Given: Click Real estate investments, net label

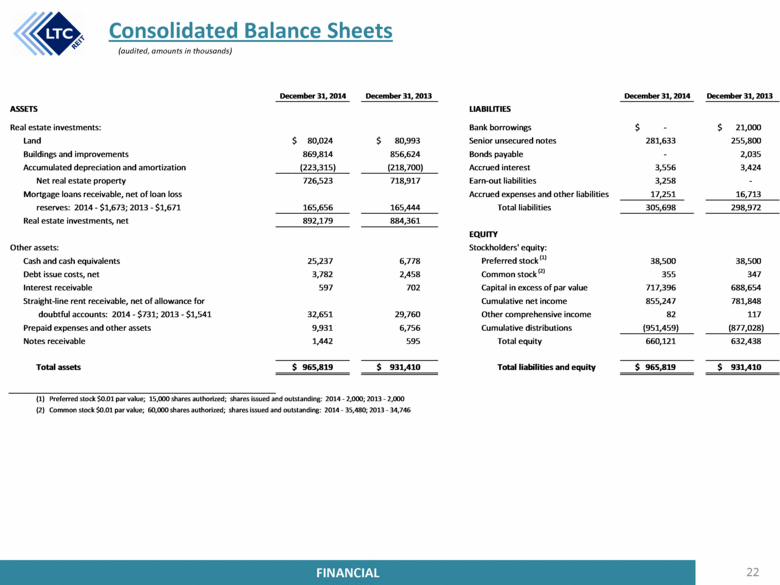Looking at the screenshot, I should 76,221.
